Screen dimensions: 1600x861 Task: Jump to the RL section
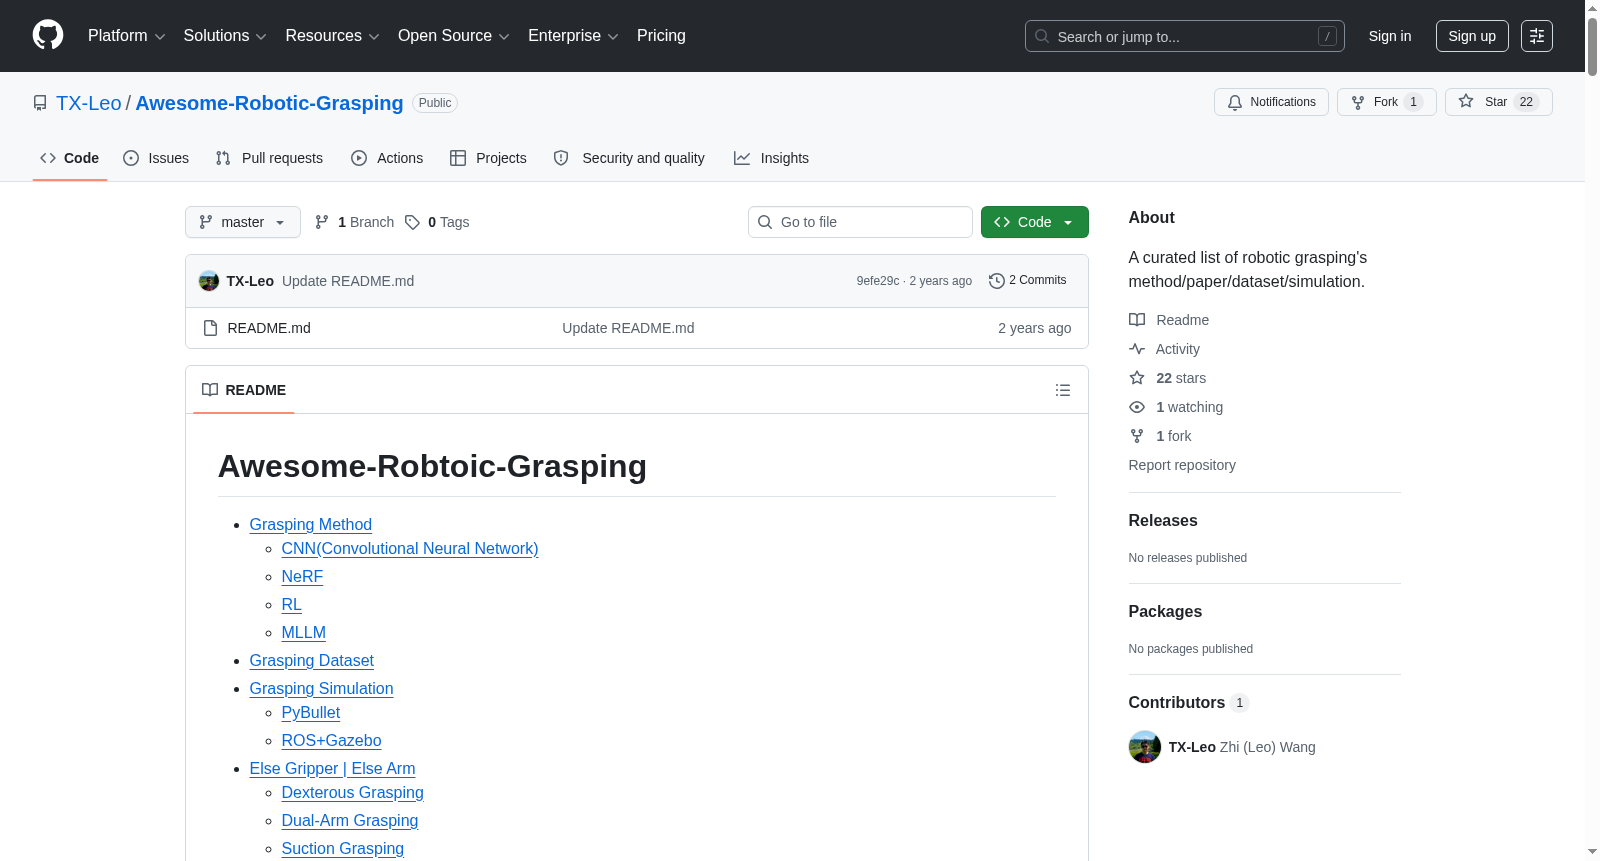292,604
